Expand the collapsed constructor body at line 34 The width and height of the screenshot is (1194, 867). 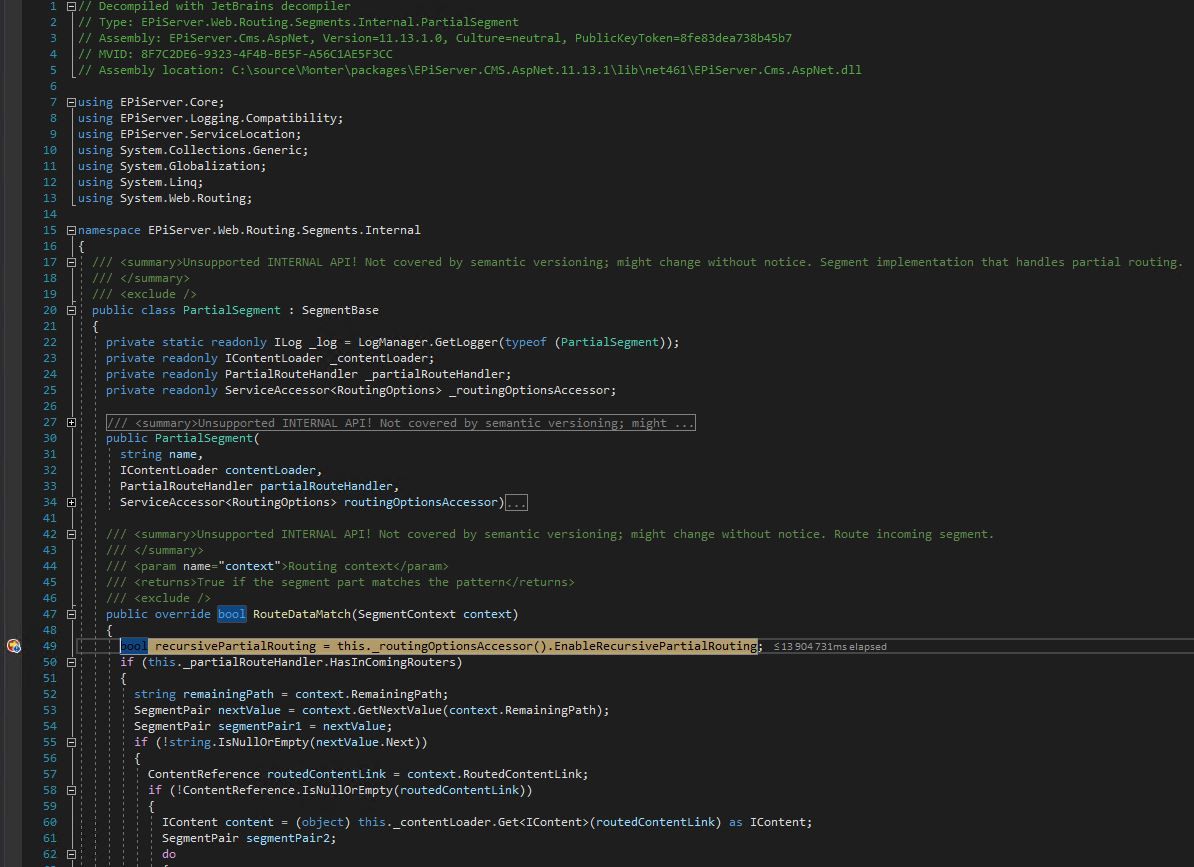(x=72, y=502)
